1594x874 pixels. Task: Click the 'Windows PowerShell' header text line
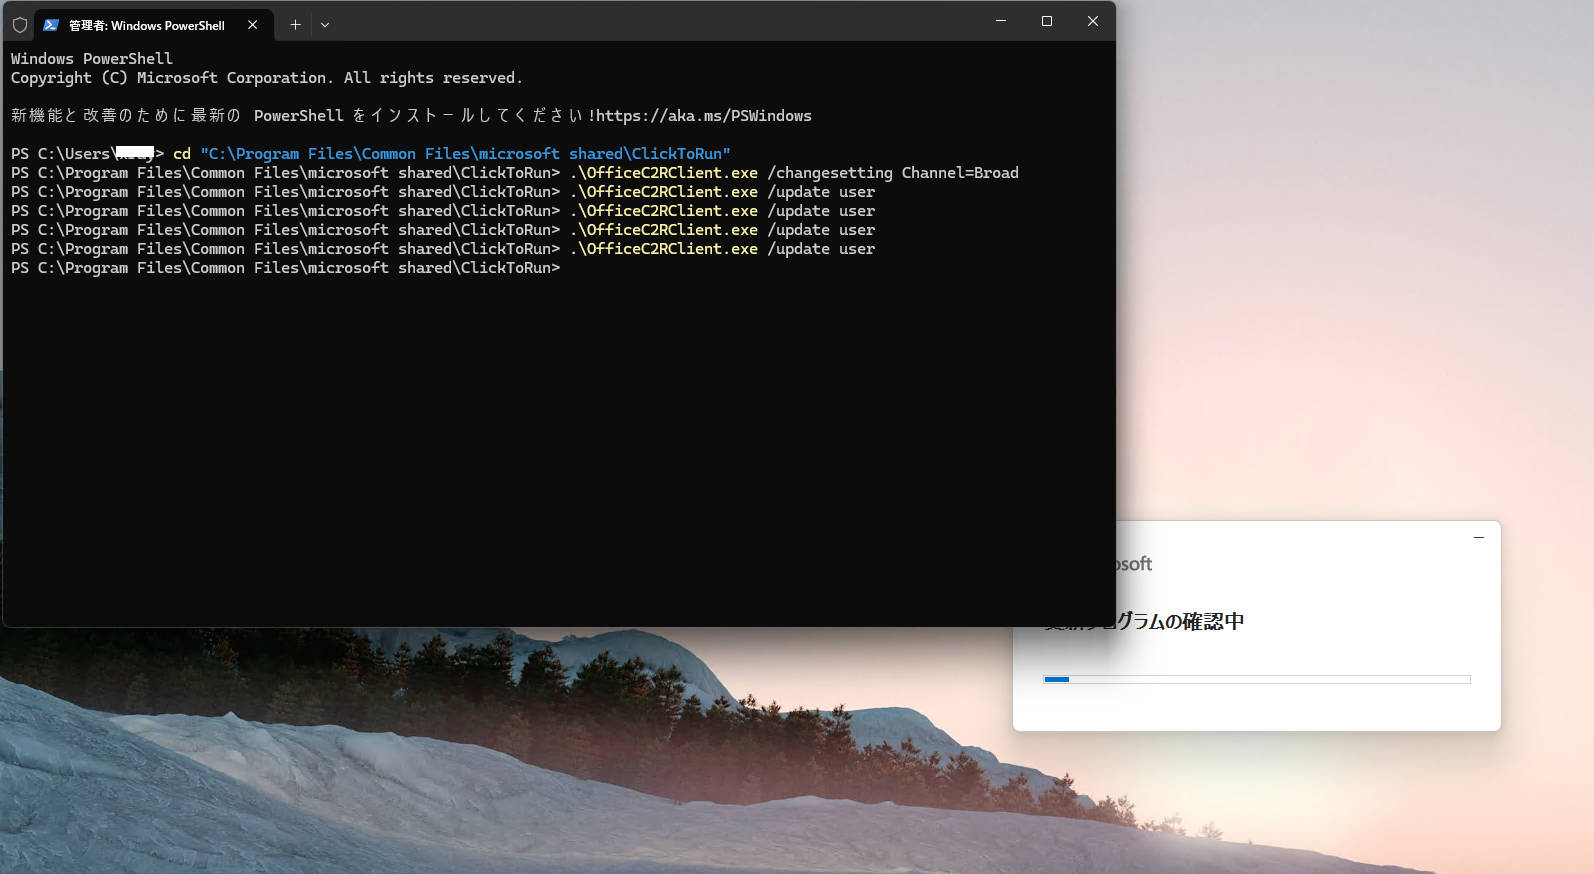92,59
